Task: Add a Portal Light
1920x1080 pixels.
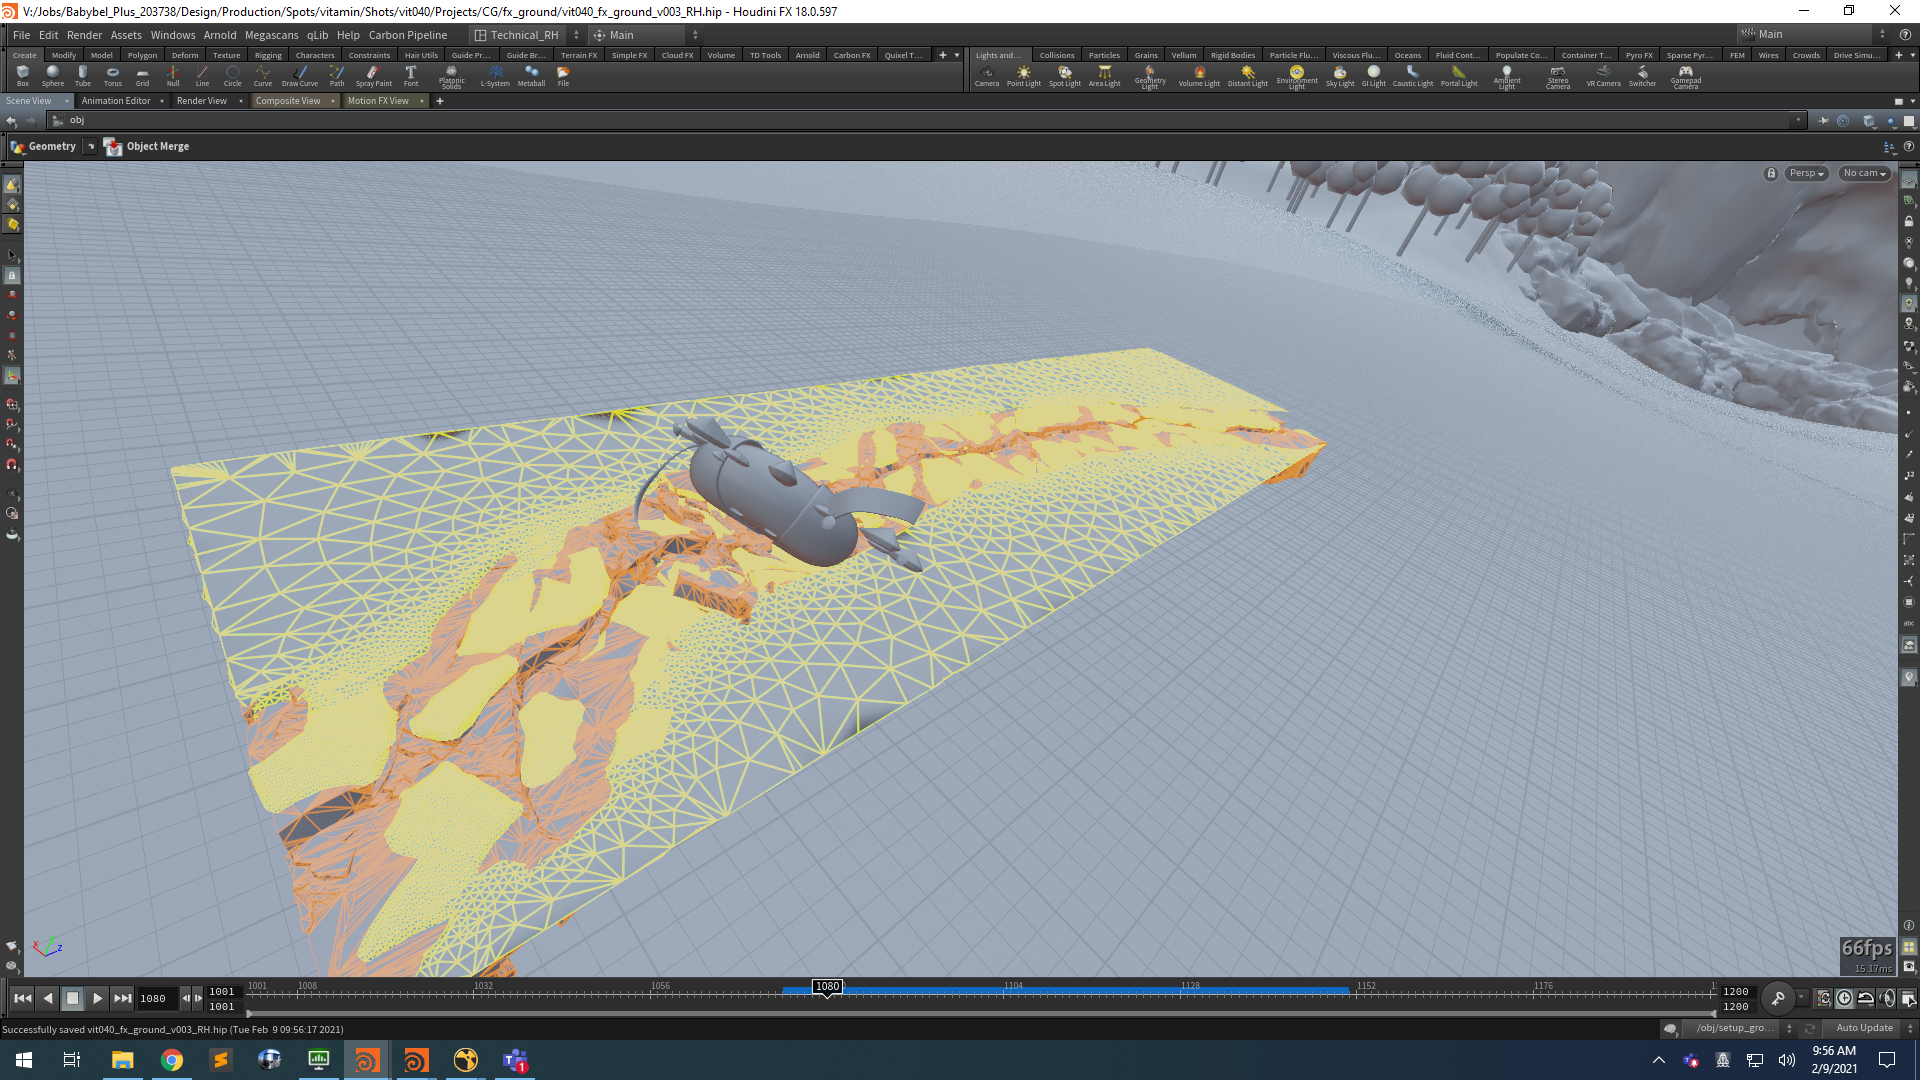Action: (x=1459, y=76)
